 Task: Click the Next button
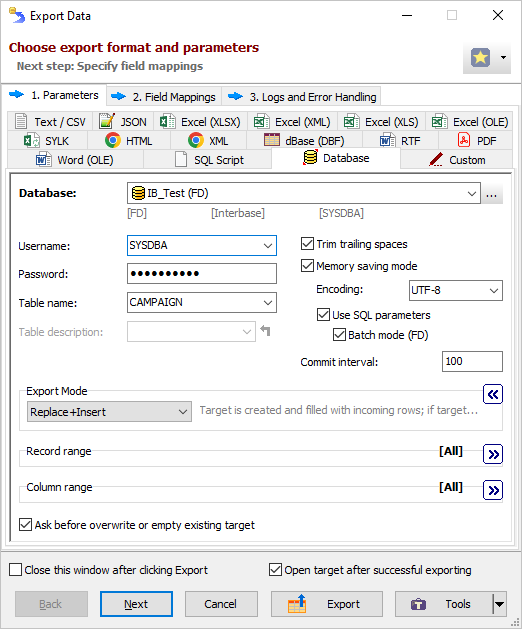(x=136, y=604)
